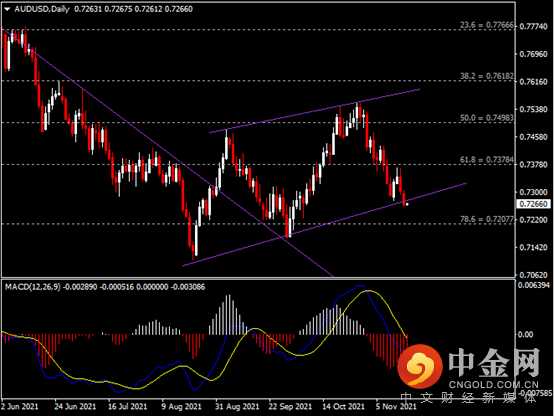Click the yellow MACD signal line peak

(x=369, y=291)
